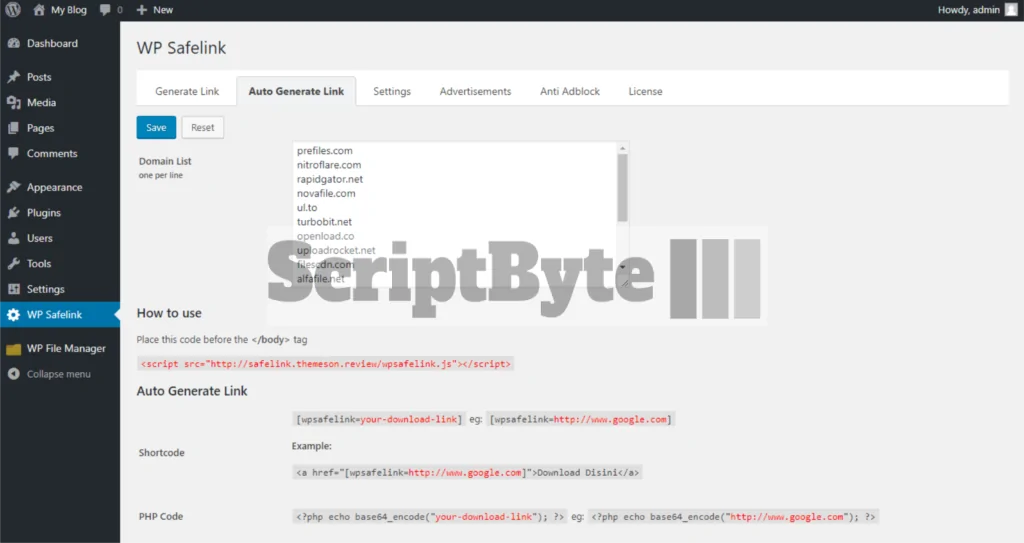The image size is (1024, 543).
Task: Click admin avatar in top right
Action: coord(1011,10)
